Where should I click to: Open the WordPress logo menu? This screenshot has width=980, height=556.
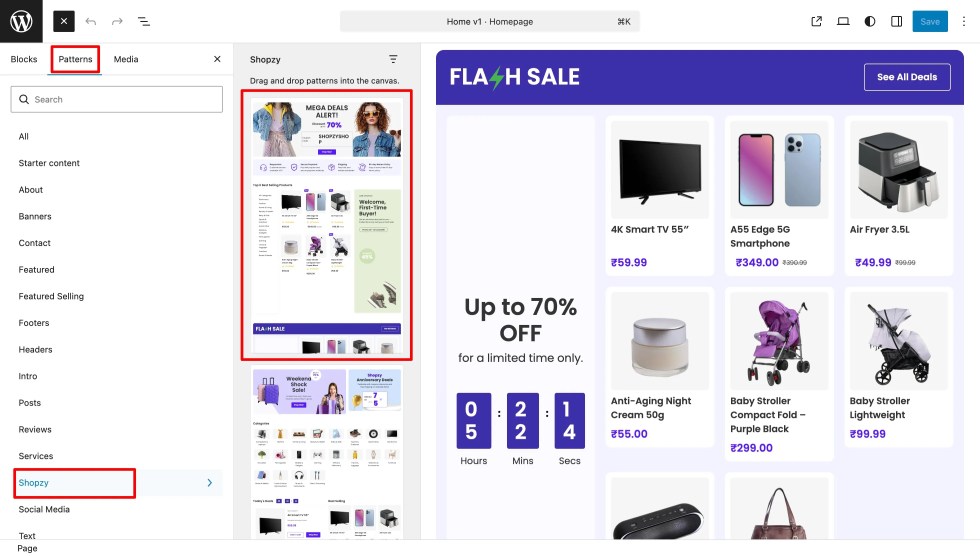(x=21, y=21)
